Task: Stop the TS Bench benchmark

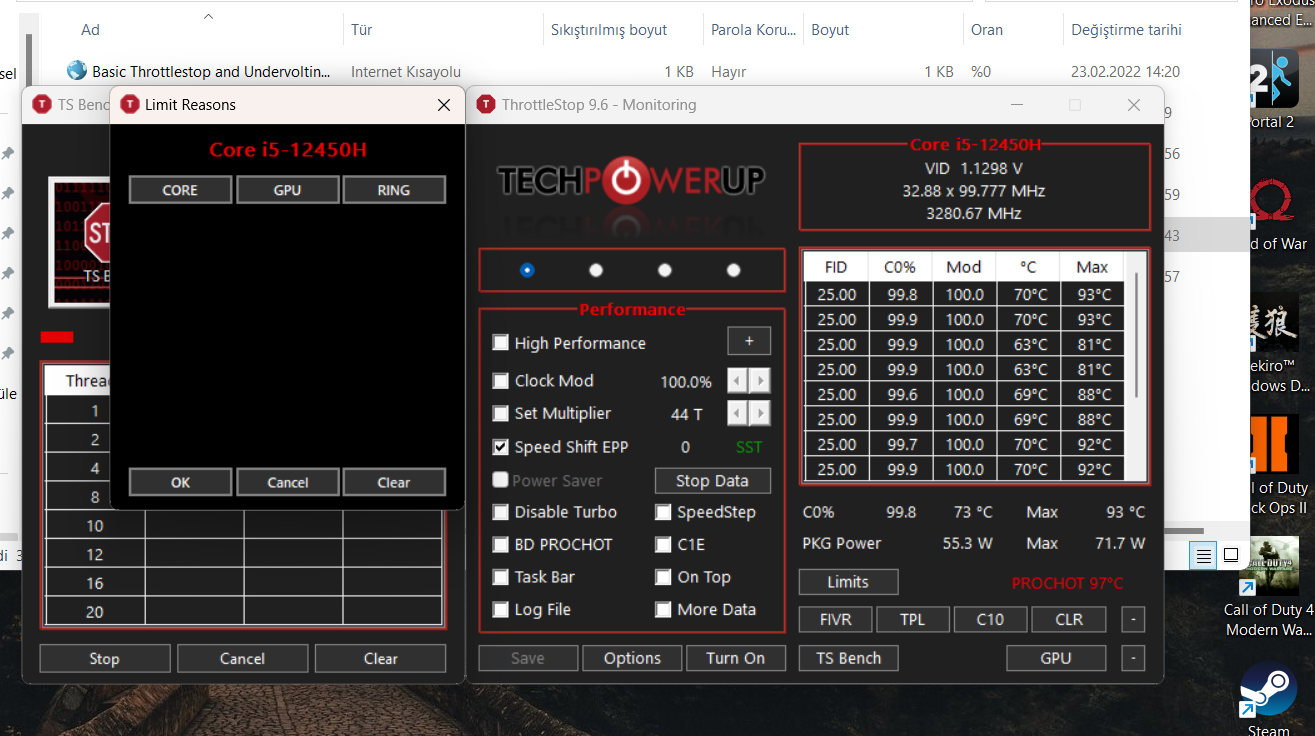Action: click(104, 659)
